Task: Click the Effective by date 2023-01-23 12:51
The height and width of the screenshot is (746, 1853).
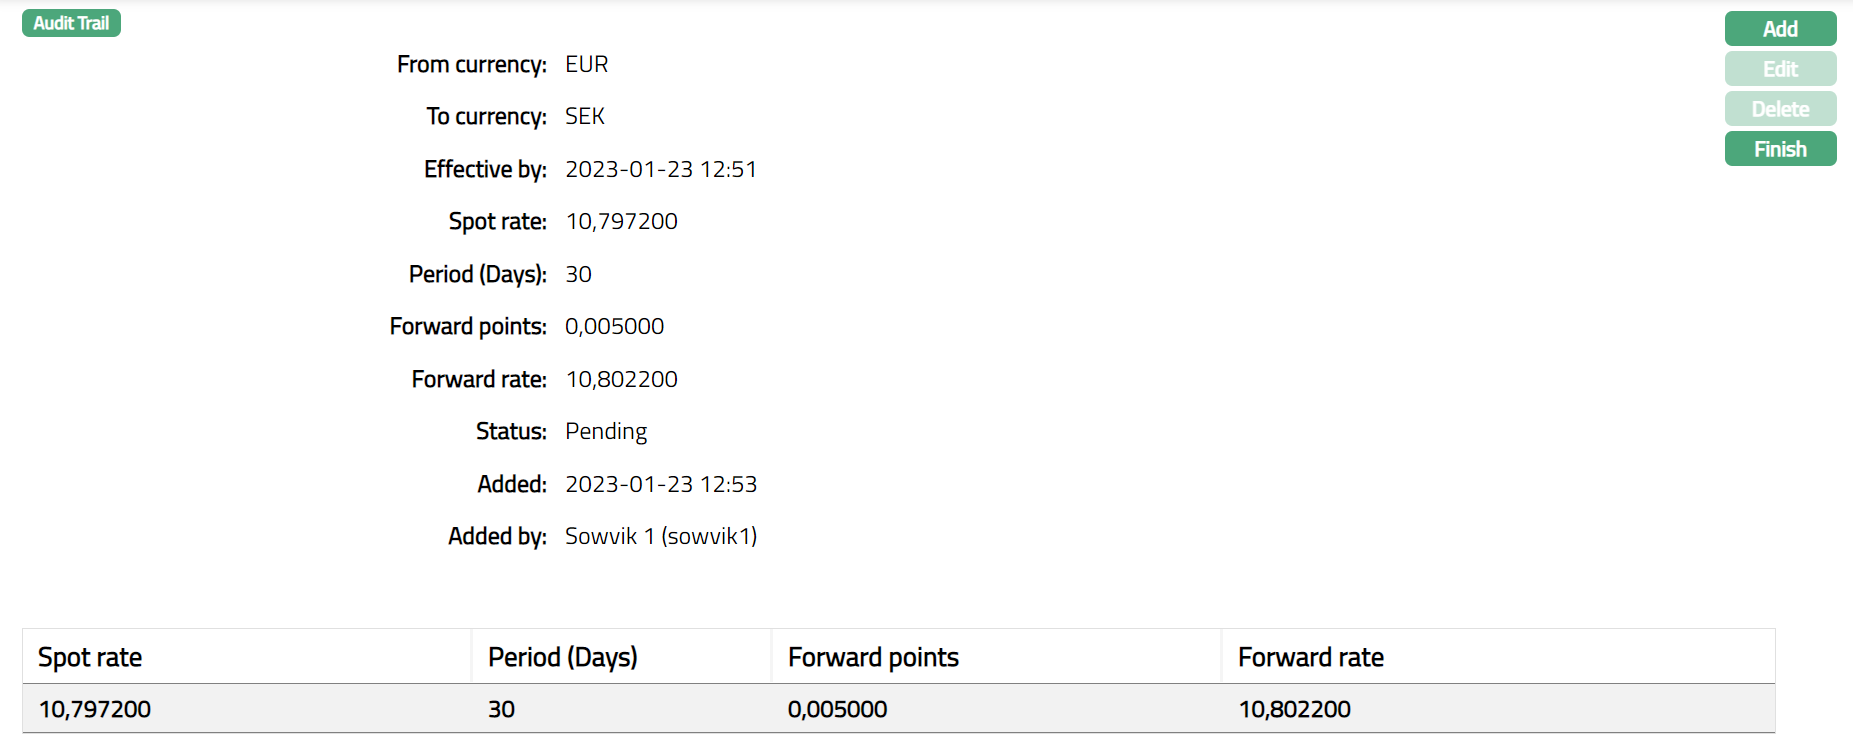Action: tap(660, 169)
